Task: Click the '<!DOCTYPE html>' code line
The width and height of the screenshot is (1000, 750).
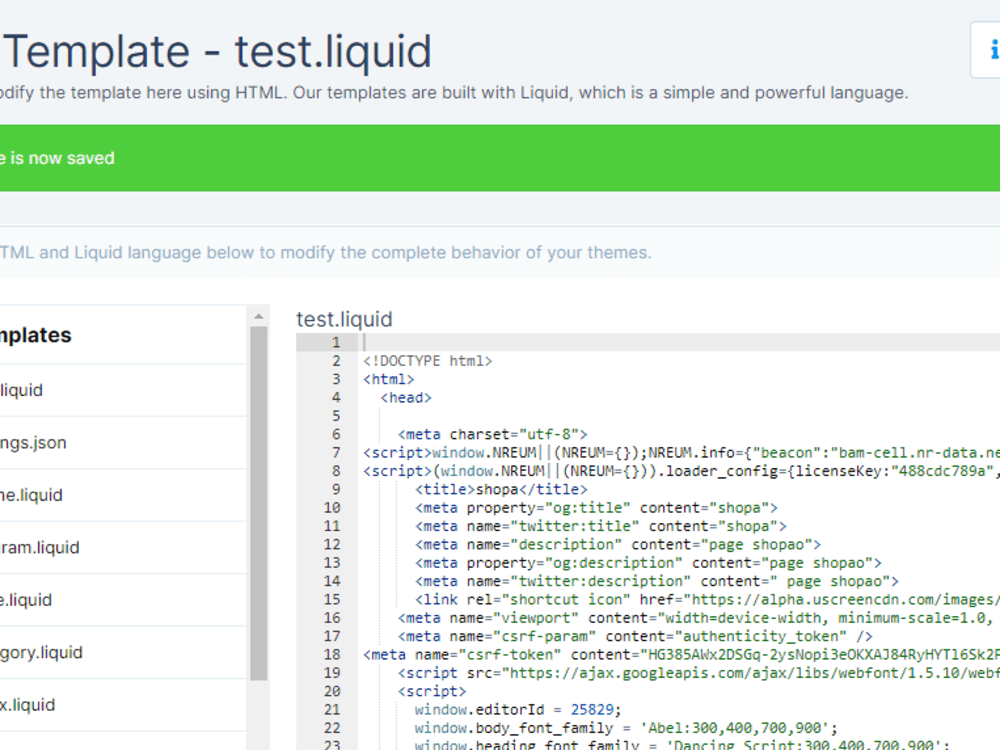Action: point(427,361)
